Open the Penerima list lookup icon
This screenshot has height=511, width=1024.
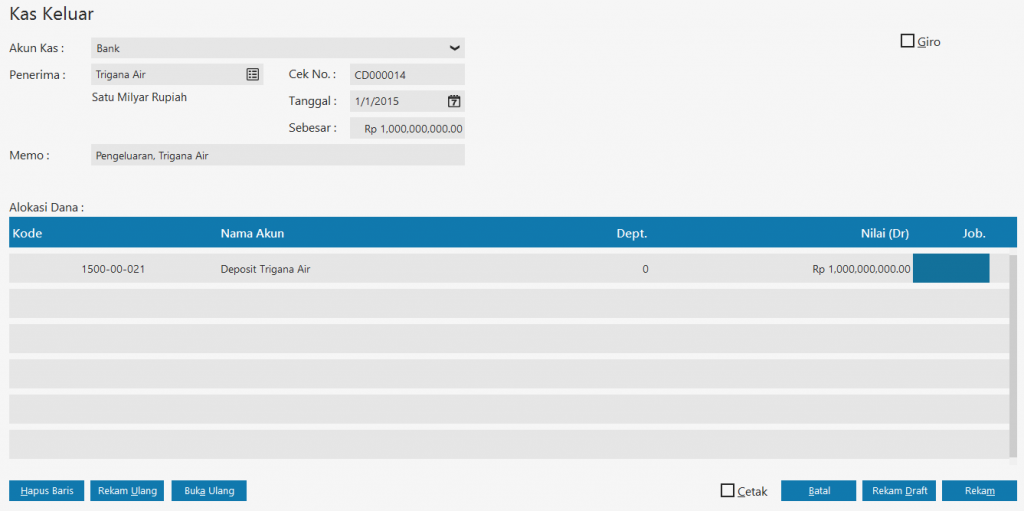[252, 74]
